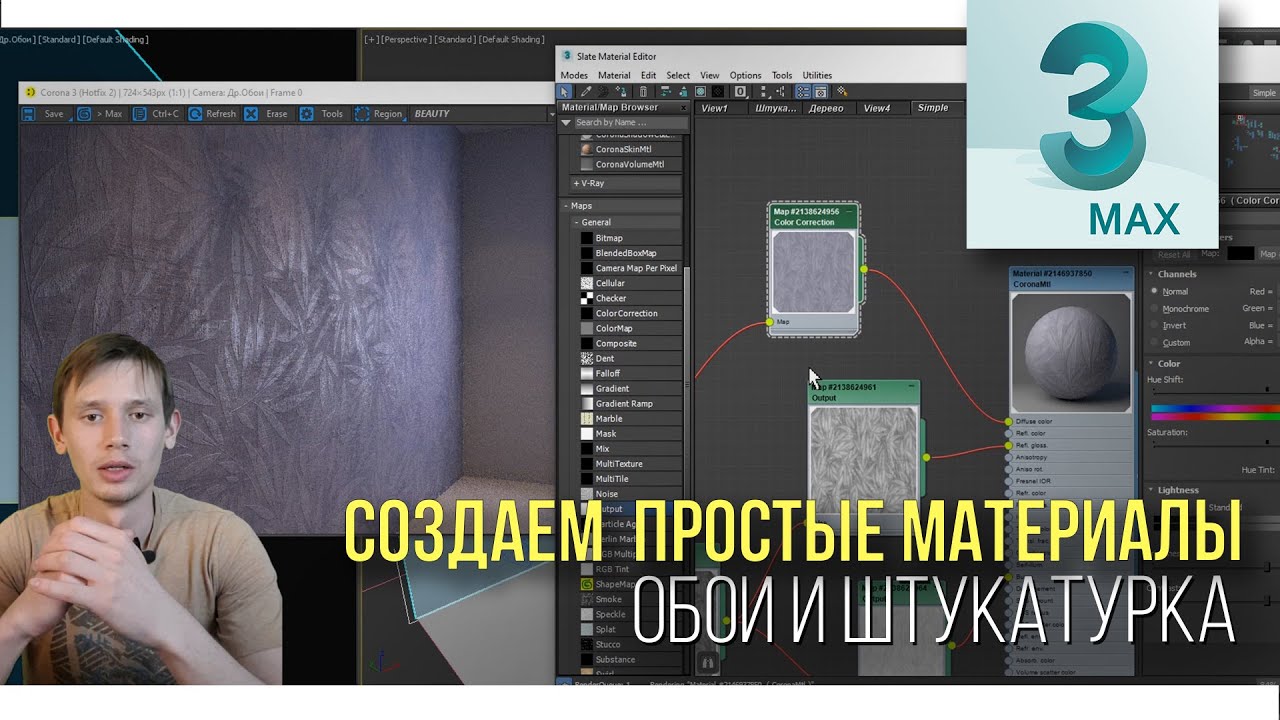The width and height of the screenshot is (1280, 720).
Task: Collapse the Color rollout
Action: coord(1151,364)
